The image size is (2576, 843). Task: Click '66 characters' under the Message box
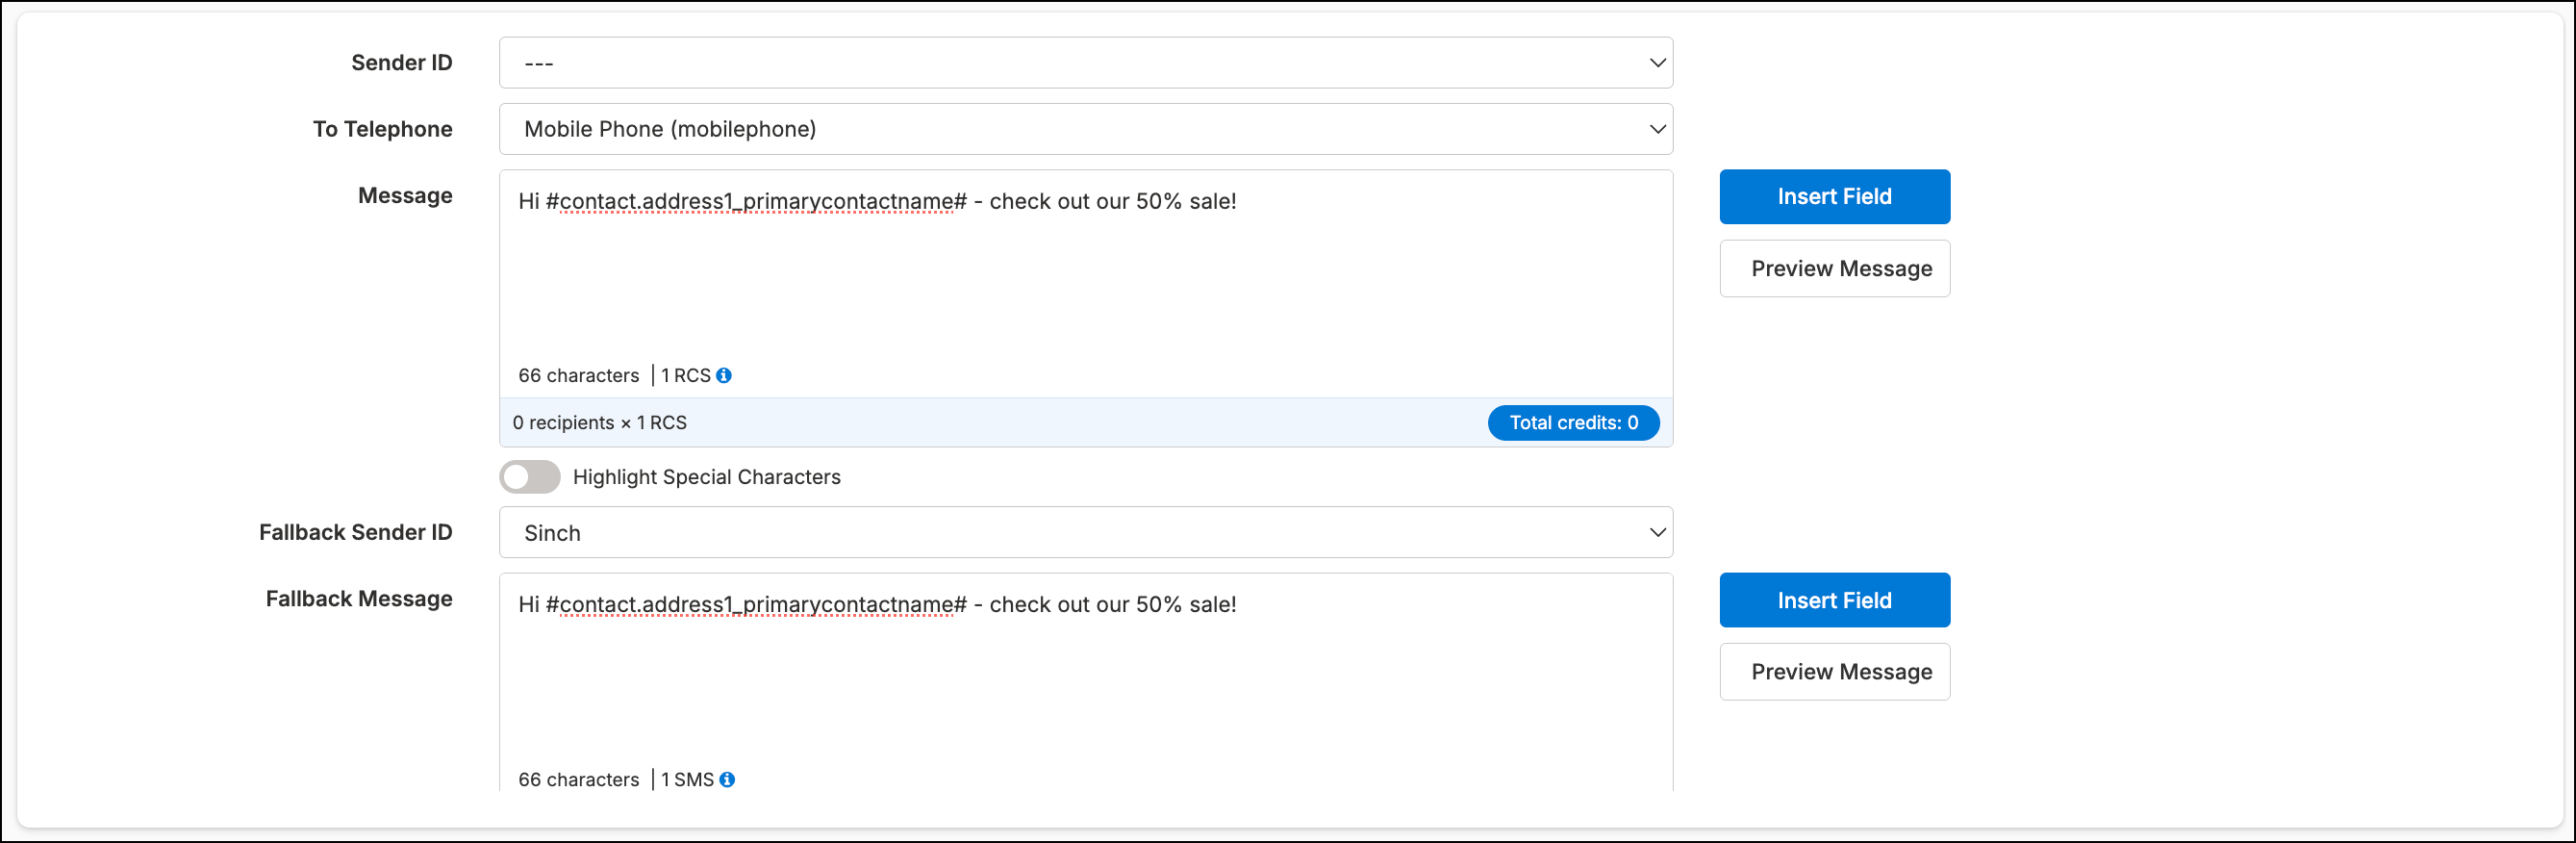pyautogui.click(x=578, y=376)
